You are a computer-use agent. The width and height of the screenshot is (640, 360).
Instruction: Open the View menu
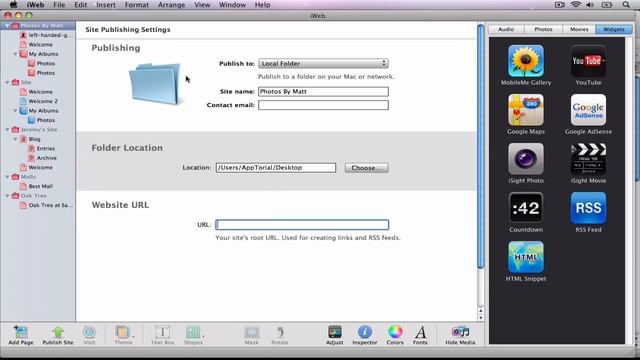[202, 5]
